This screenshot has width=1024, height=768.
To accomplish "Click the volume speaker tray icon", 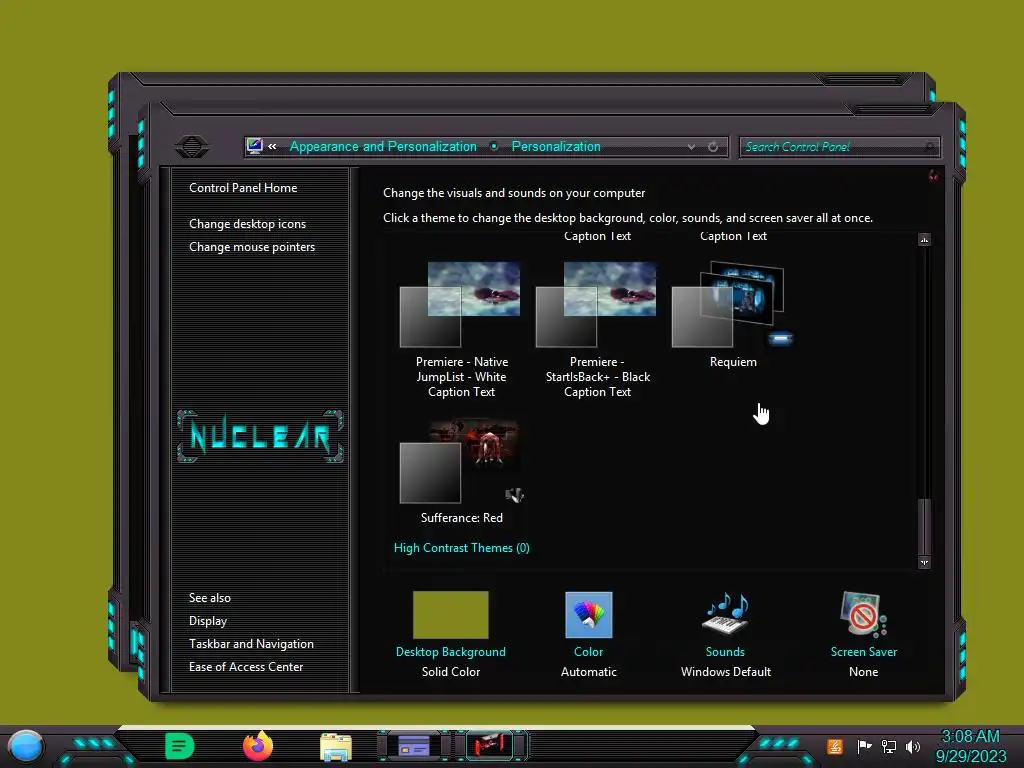I will point(913,746).
